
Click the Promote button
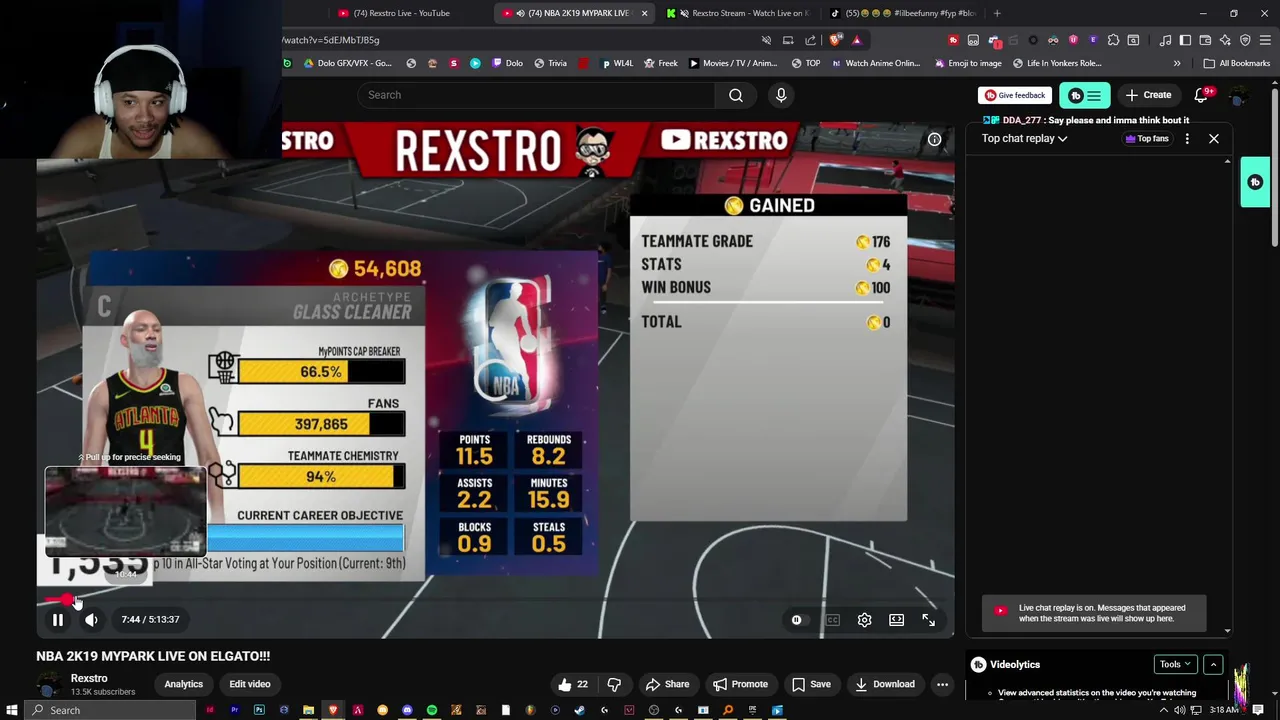(x=740, y=684)
